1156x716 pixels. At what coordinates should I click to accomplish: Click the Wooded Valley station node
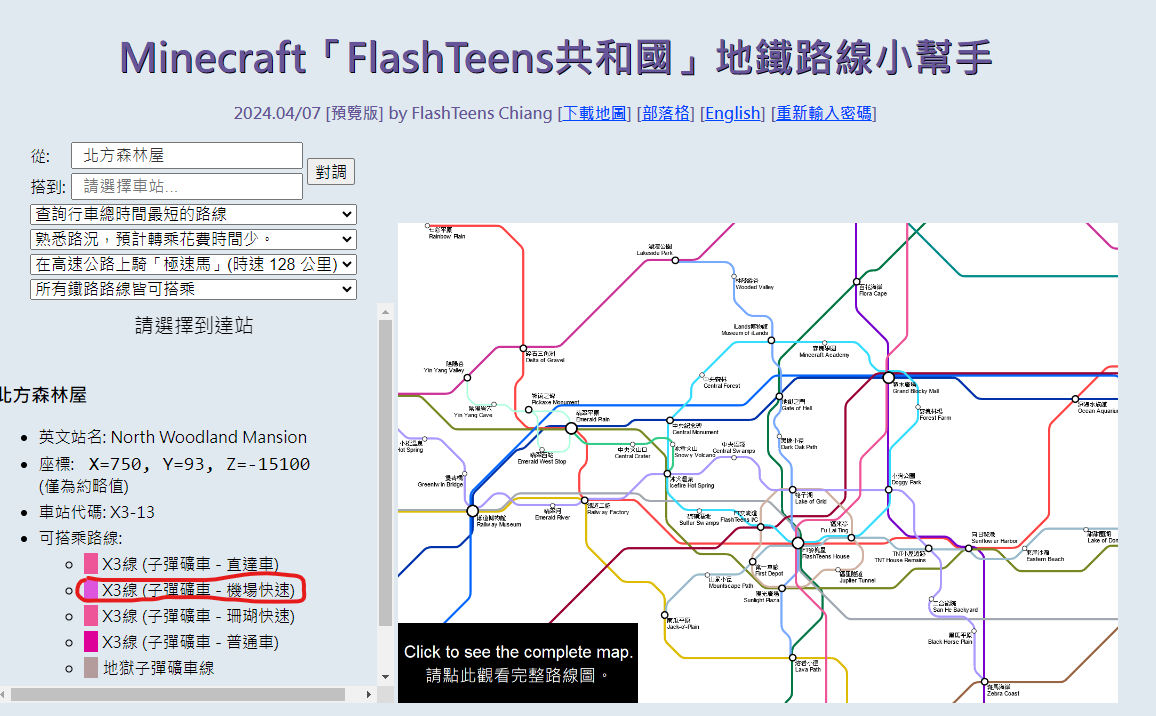735,279
